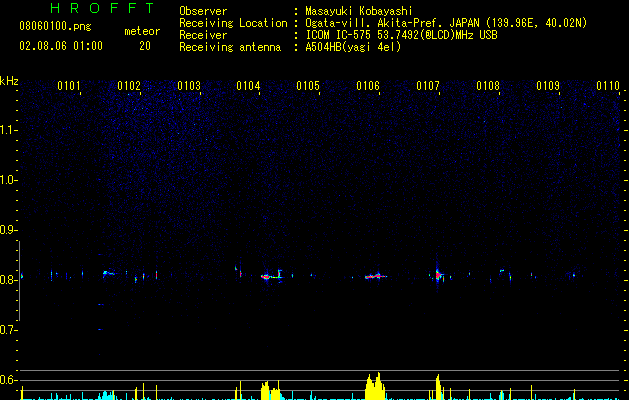Click the meteor count label
629x400 pixels.
[x=142, y=31]
